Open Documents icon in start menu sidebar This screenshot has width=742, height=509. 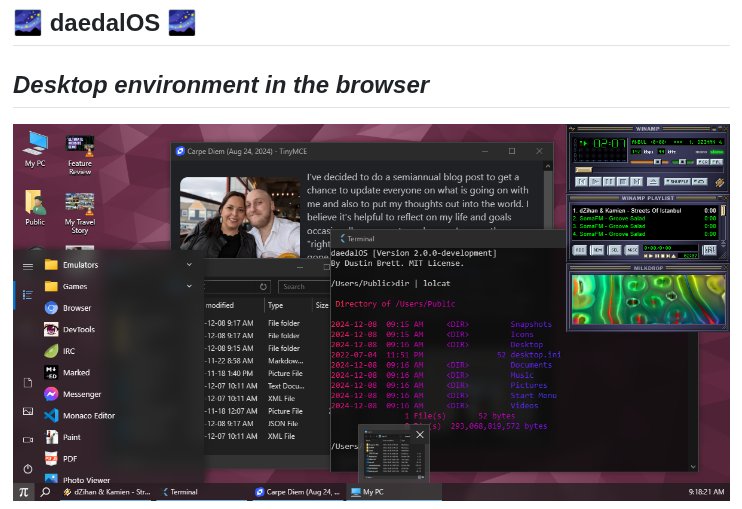point(28,382)
